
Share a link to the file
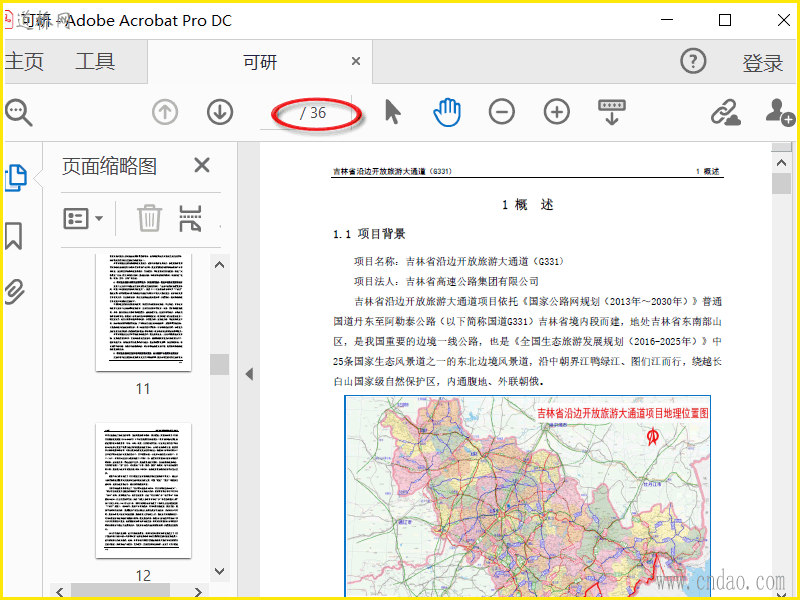point(725,112)
